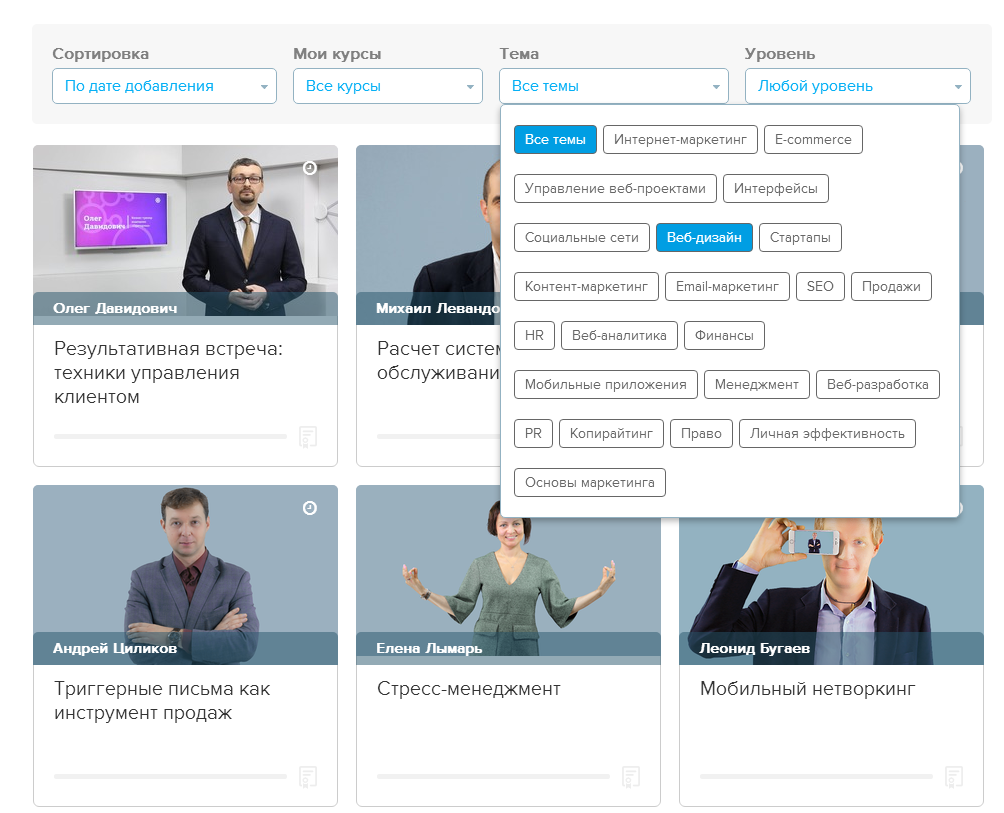Choose SEO from the topic list
The width and height of the screenshot is (1004, 813).
(x=820, y=286)
